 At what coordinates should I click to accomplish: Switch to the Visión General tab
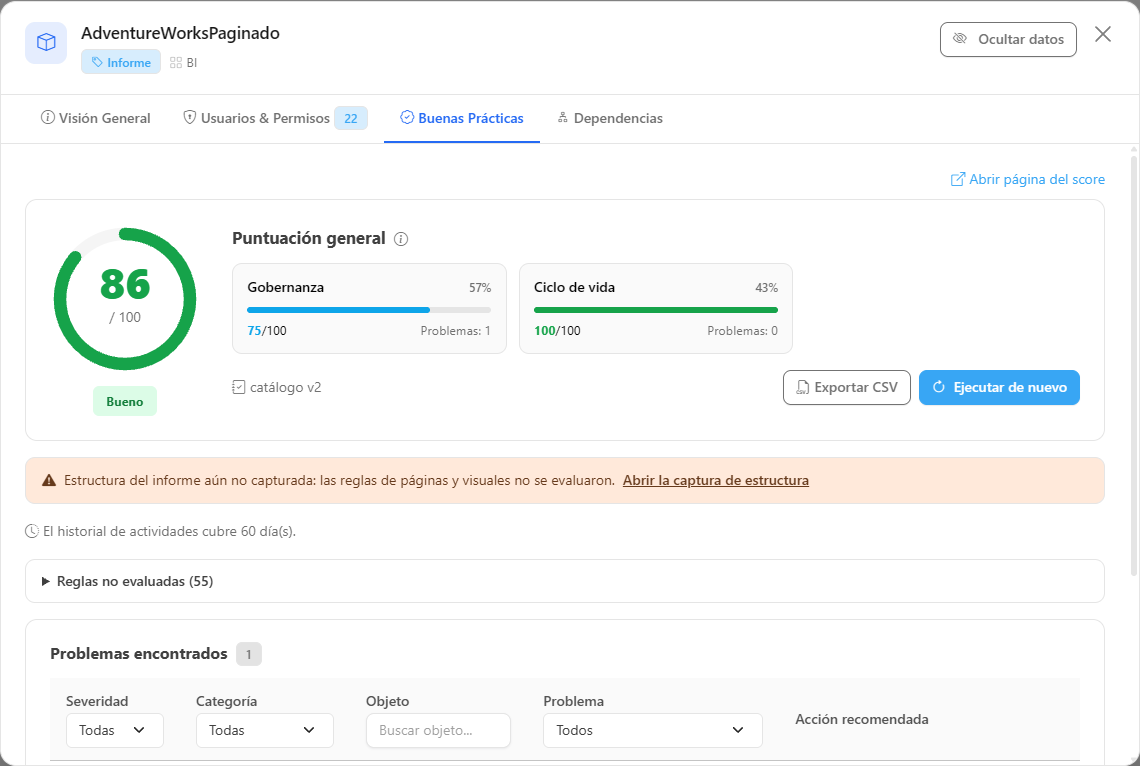(95, 118)
